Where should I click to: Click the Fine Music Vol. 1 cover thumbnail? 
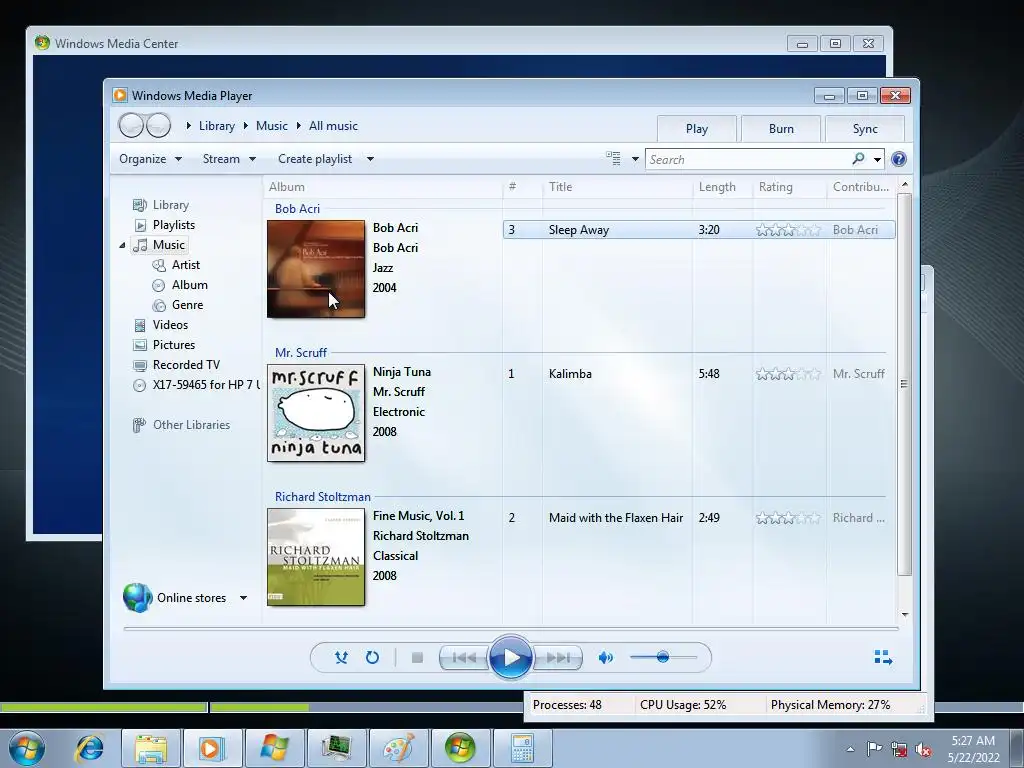316,557
